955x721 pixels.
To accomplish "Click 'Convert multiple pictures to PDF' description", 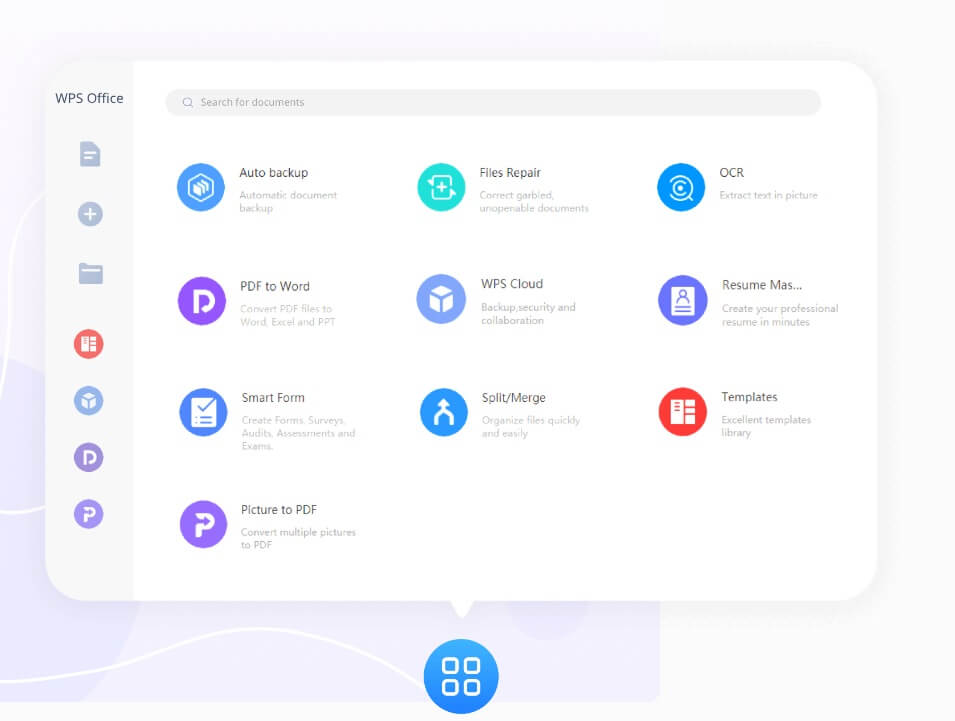I will [x=298, y=538].
